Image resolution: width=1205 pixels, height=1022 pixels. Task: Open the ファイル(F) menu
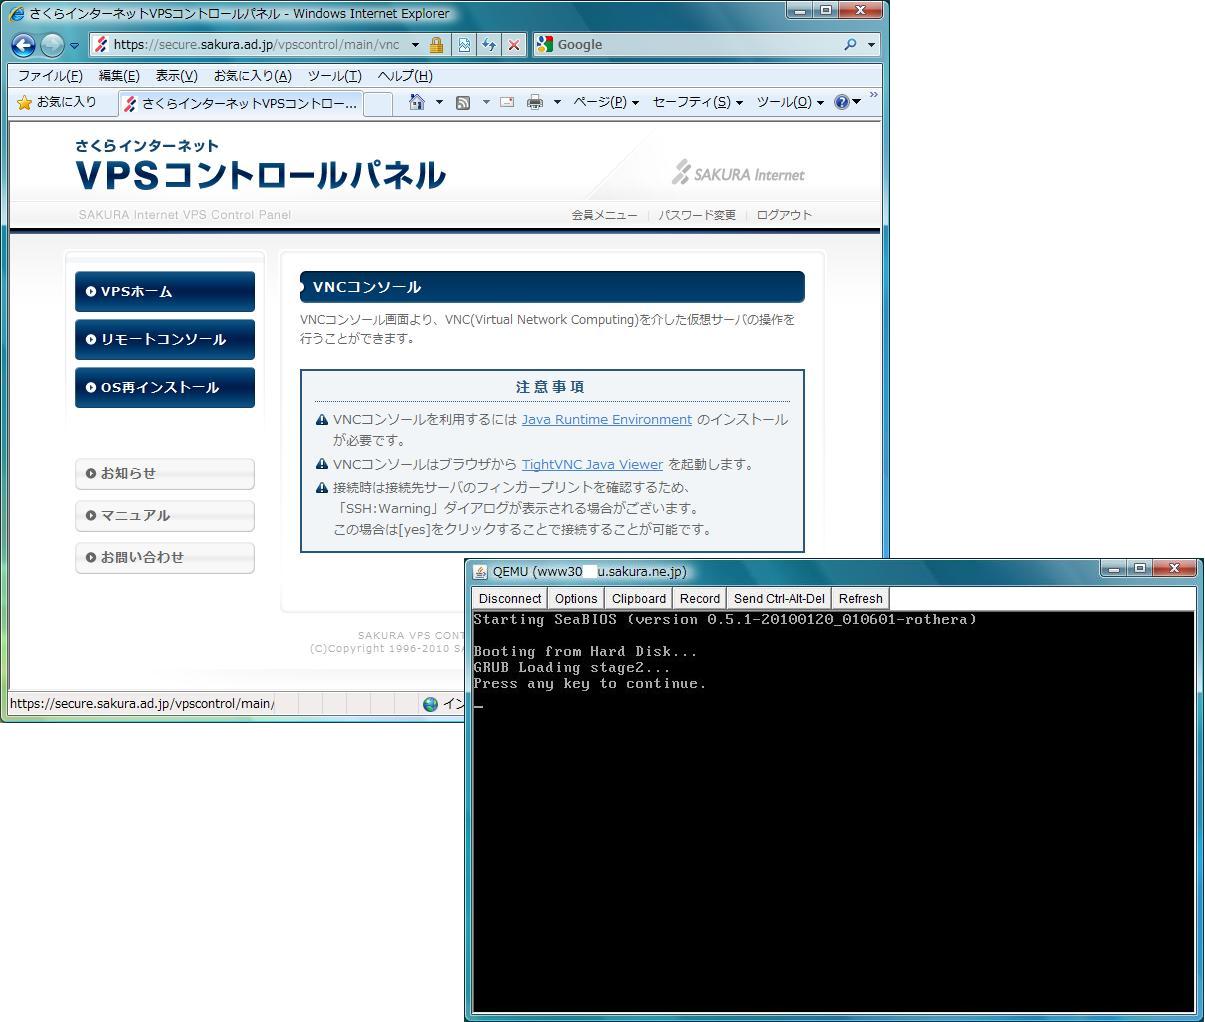[x=49, y=76]
